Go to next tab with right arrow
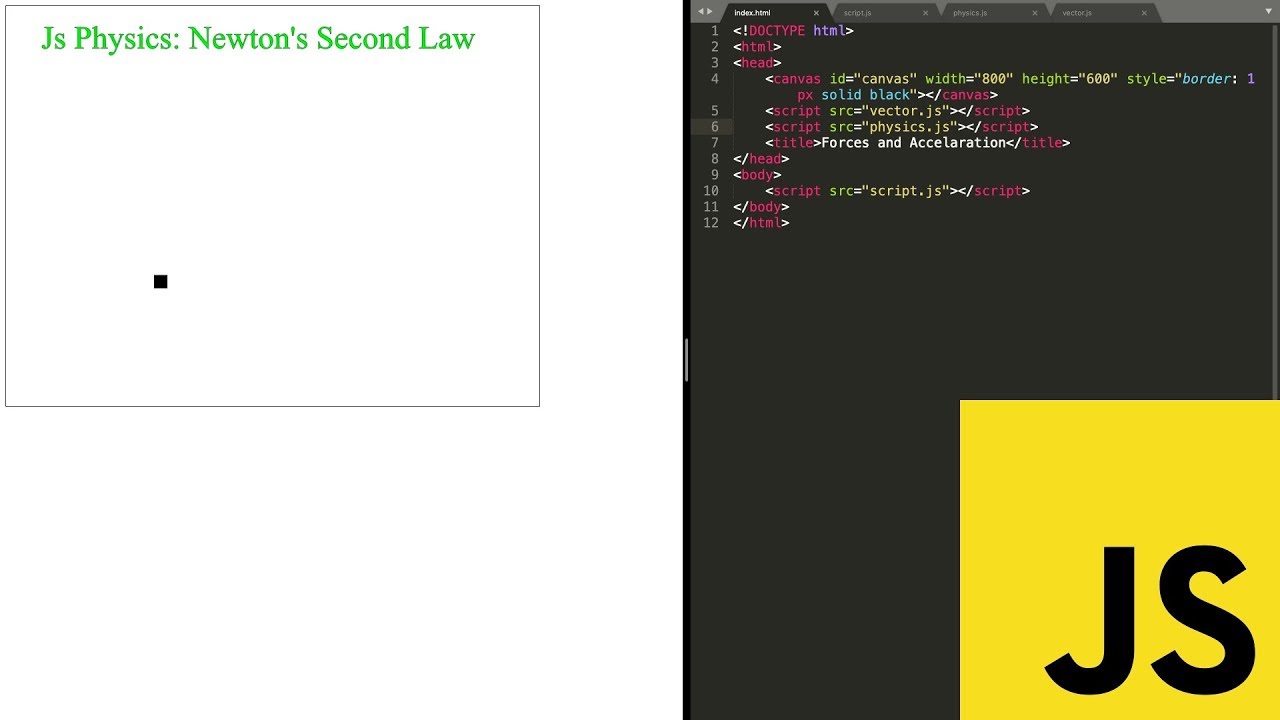 coord(711,12)
